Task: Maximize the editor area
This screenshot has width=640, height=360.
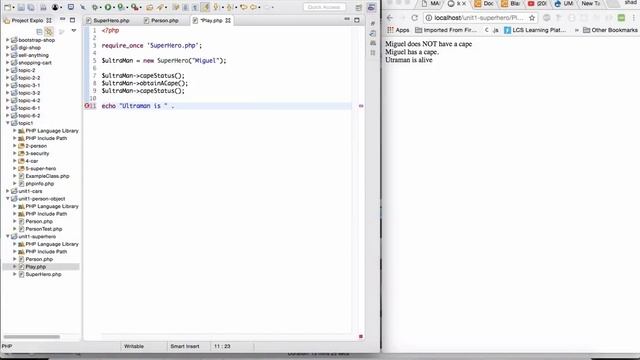Action: coord(357,20)
